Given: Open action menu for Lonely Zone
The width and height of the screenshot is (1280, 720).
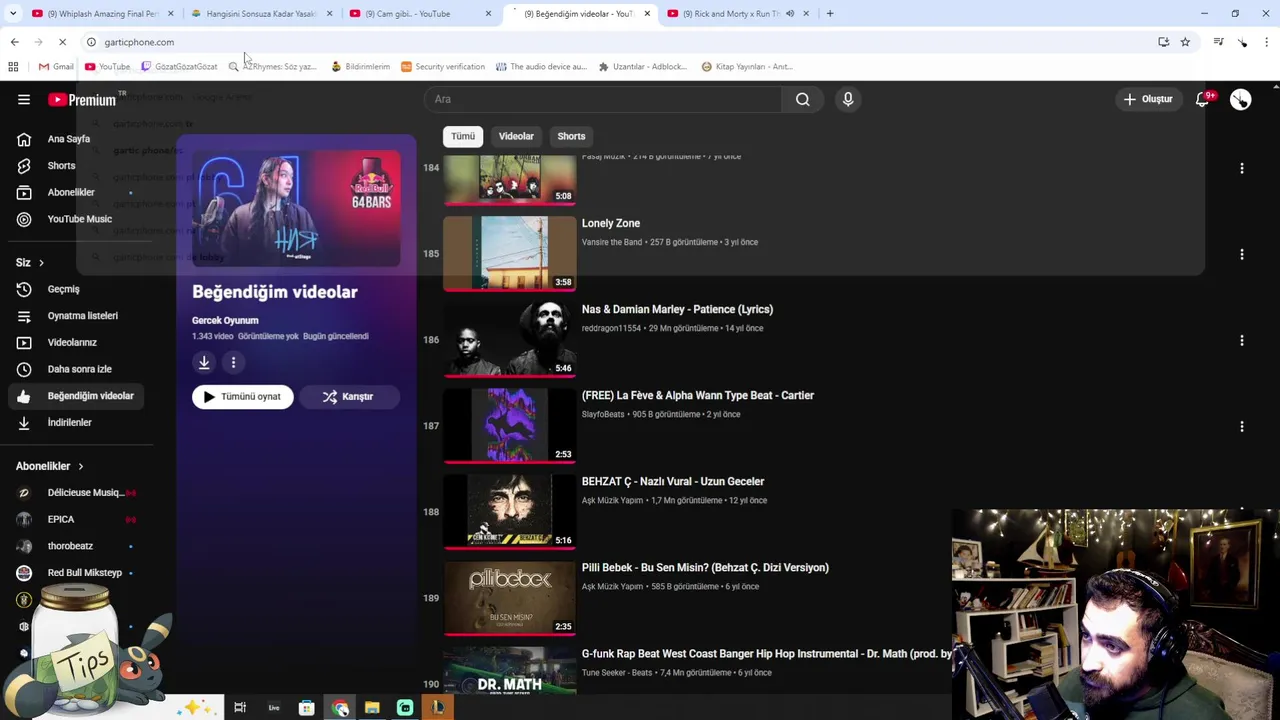Looking at the screenshot, I should (1241, 254).
